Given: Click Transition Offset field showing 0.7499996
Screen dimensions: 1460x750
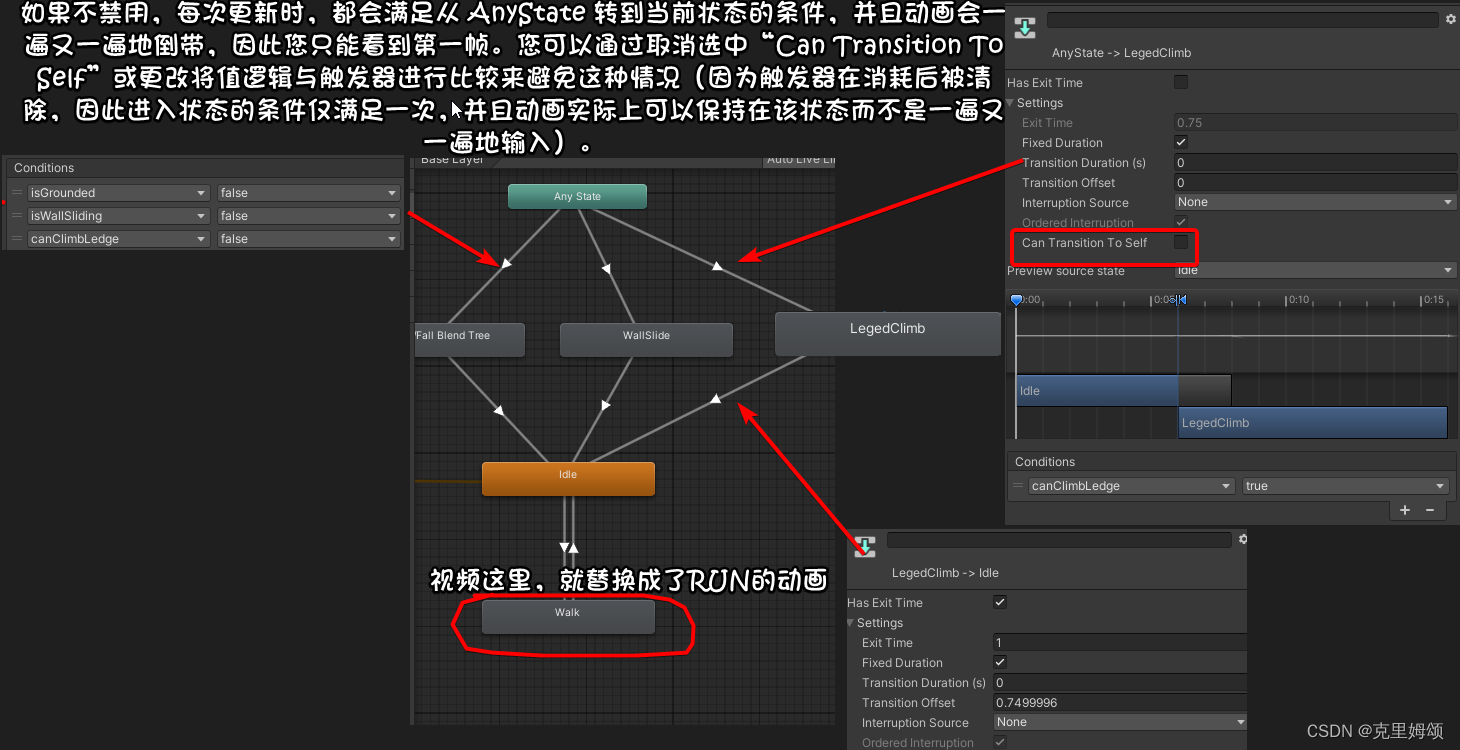Looking at the screenshot, I should pos(1121,702).
